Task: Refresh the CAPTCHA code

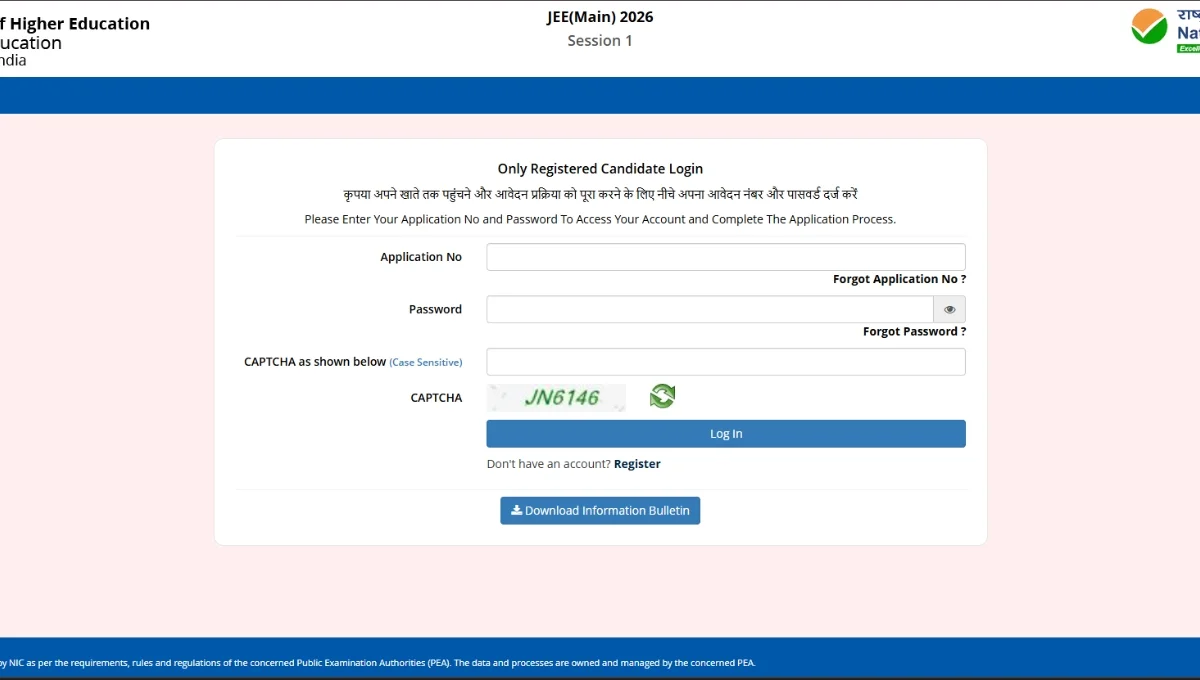Action: pyautogui.click(x=662, y=396)
